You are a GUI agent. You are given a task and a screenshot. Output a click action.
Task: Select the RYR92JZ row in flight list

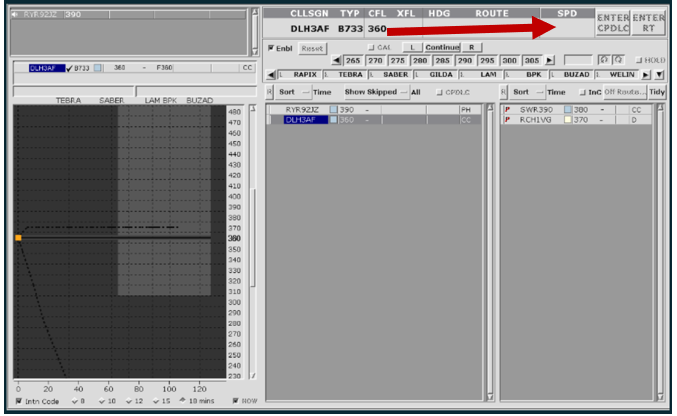(x=375, y=110)
